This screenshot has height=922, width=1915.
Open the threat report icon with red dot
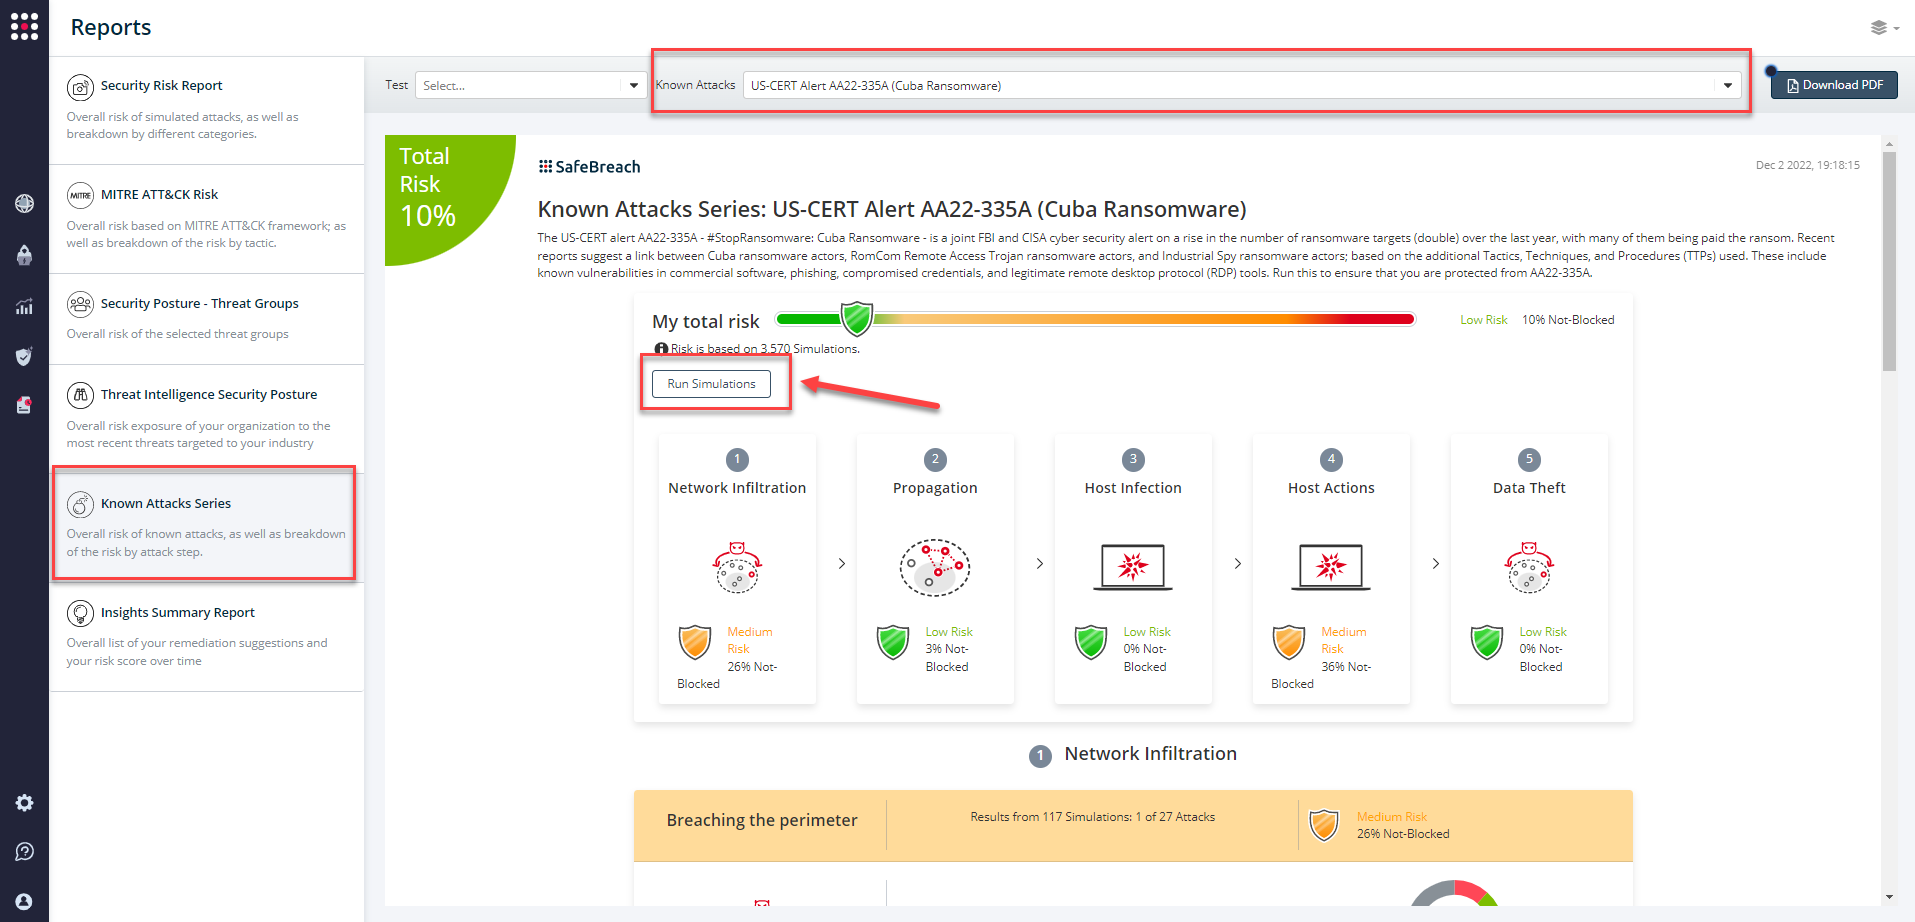pos(24,406)
